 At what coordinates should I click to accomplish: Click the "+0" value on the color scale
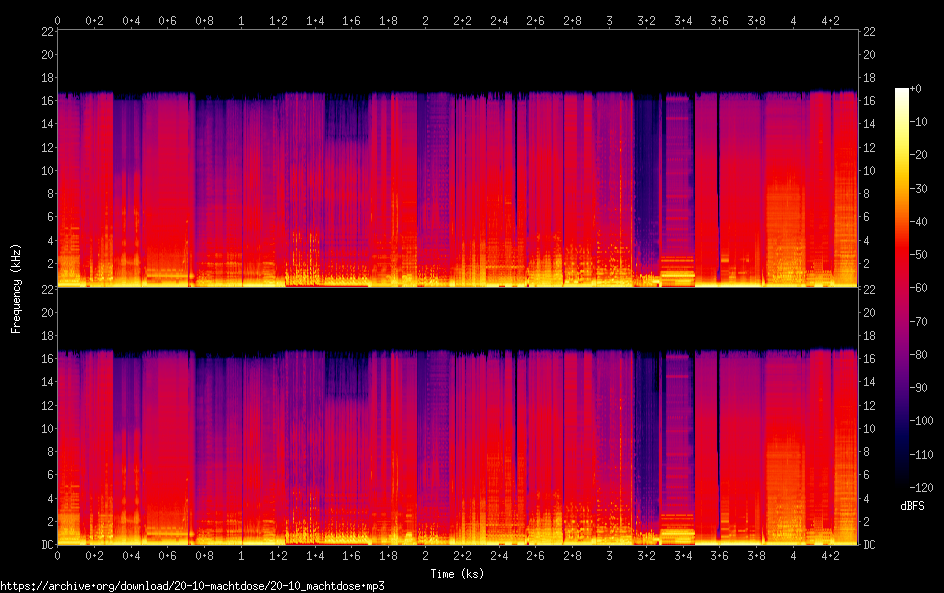(x=916, y=88)
